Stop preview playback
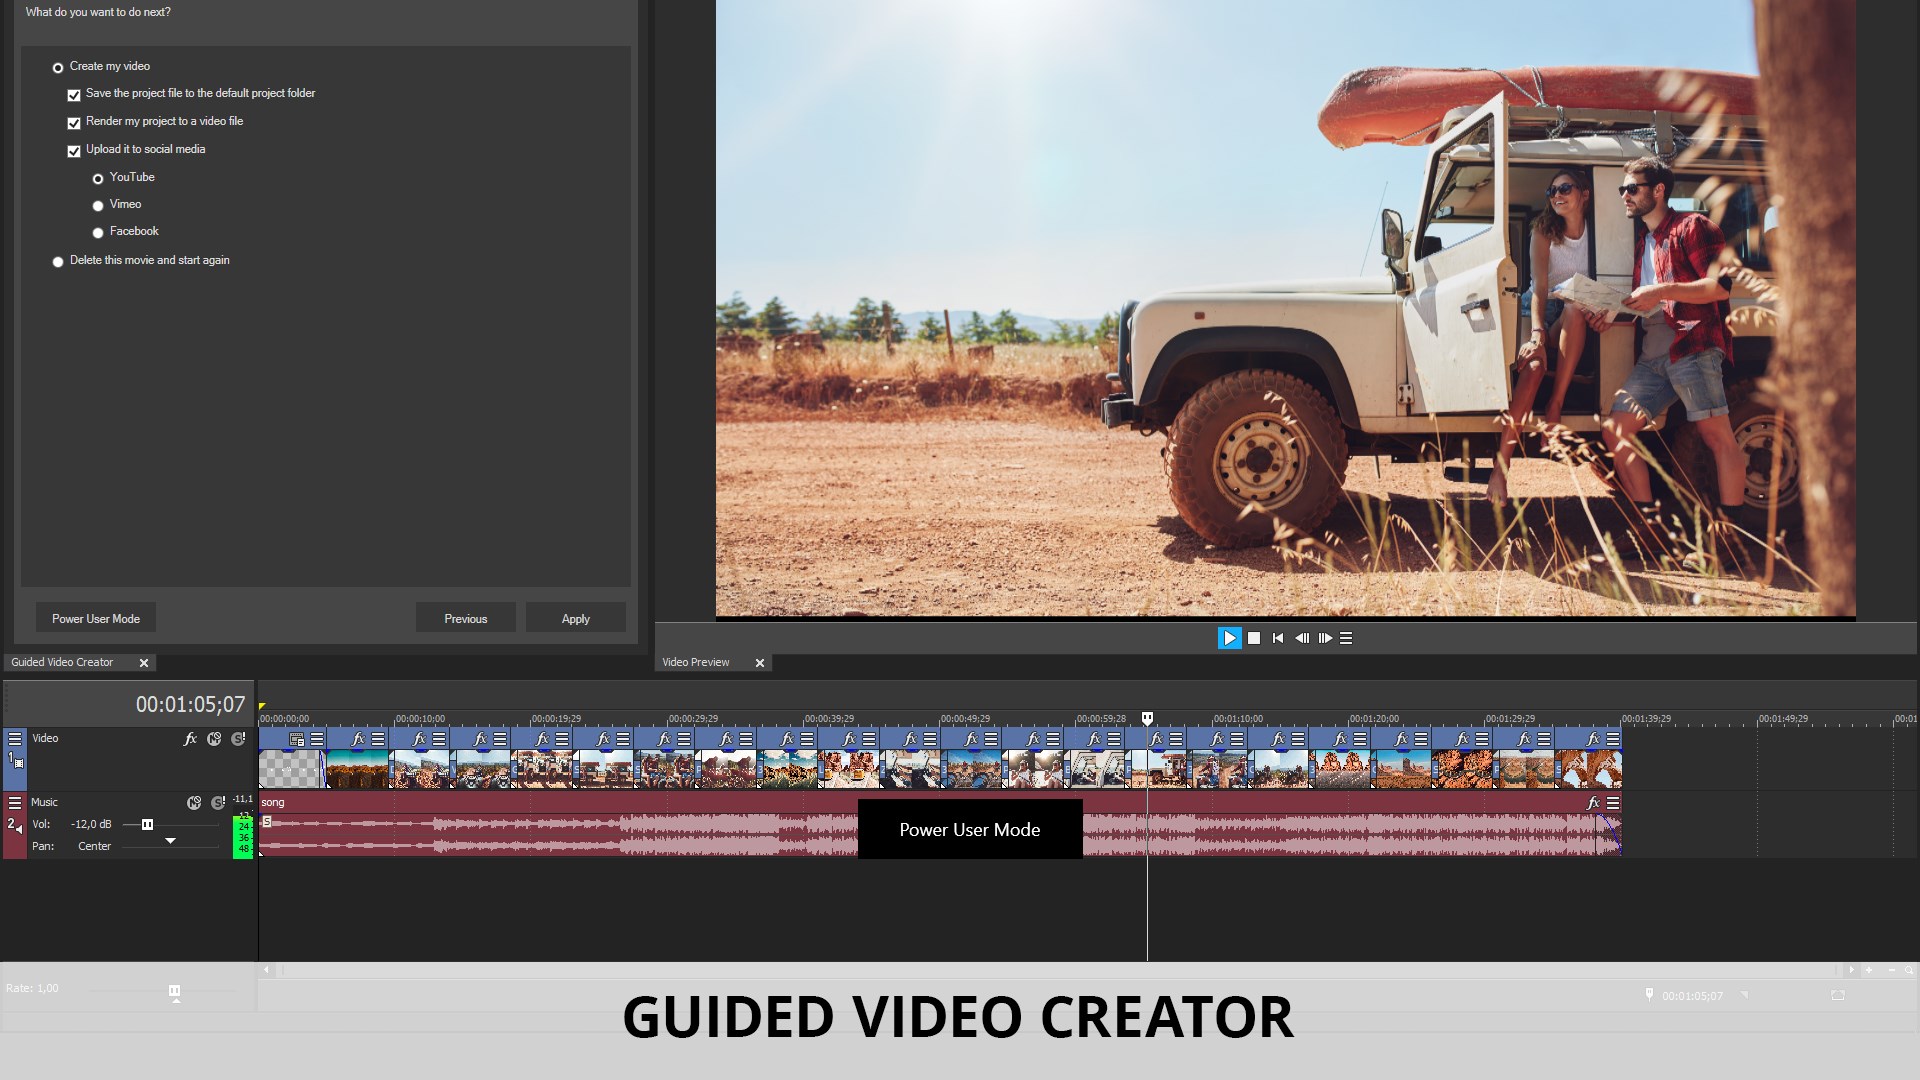The image size is (1920, 1080). click(1254, 638)
